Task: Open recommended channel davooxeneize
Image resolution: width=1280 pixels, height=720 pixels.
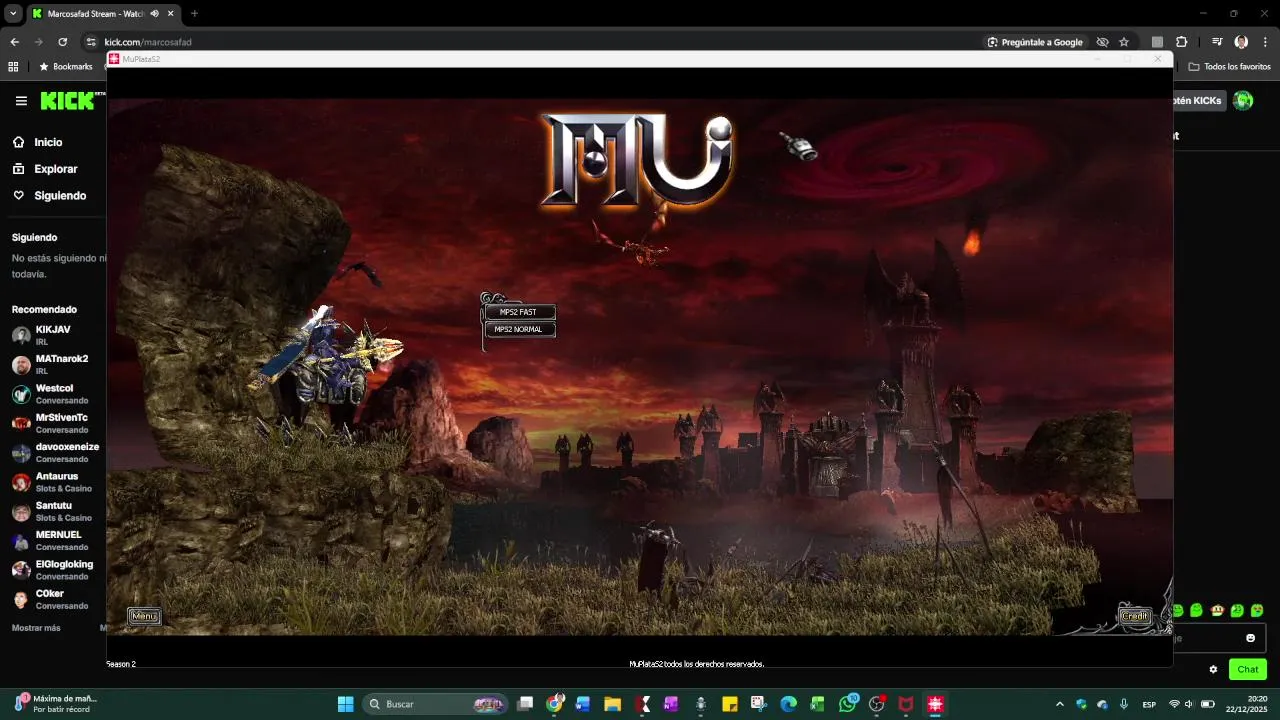Action: click(55, 452)
